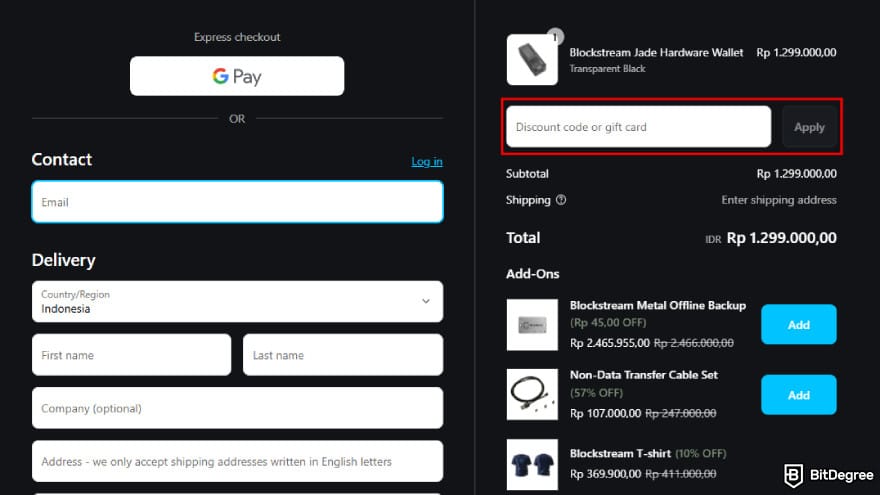Click the Enter shipping address text
The height and width of the screenshot is (495, 880).
(x=778, y=200)
